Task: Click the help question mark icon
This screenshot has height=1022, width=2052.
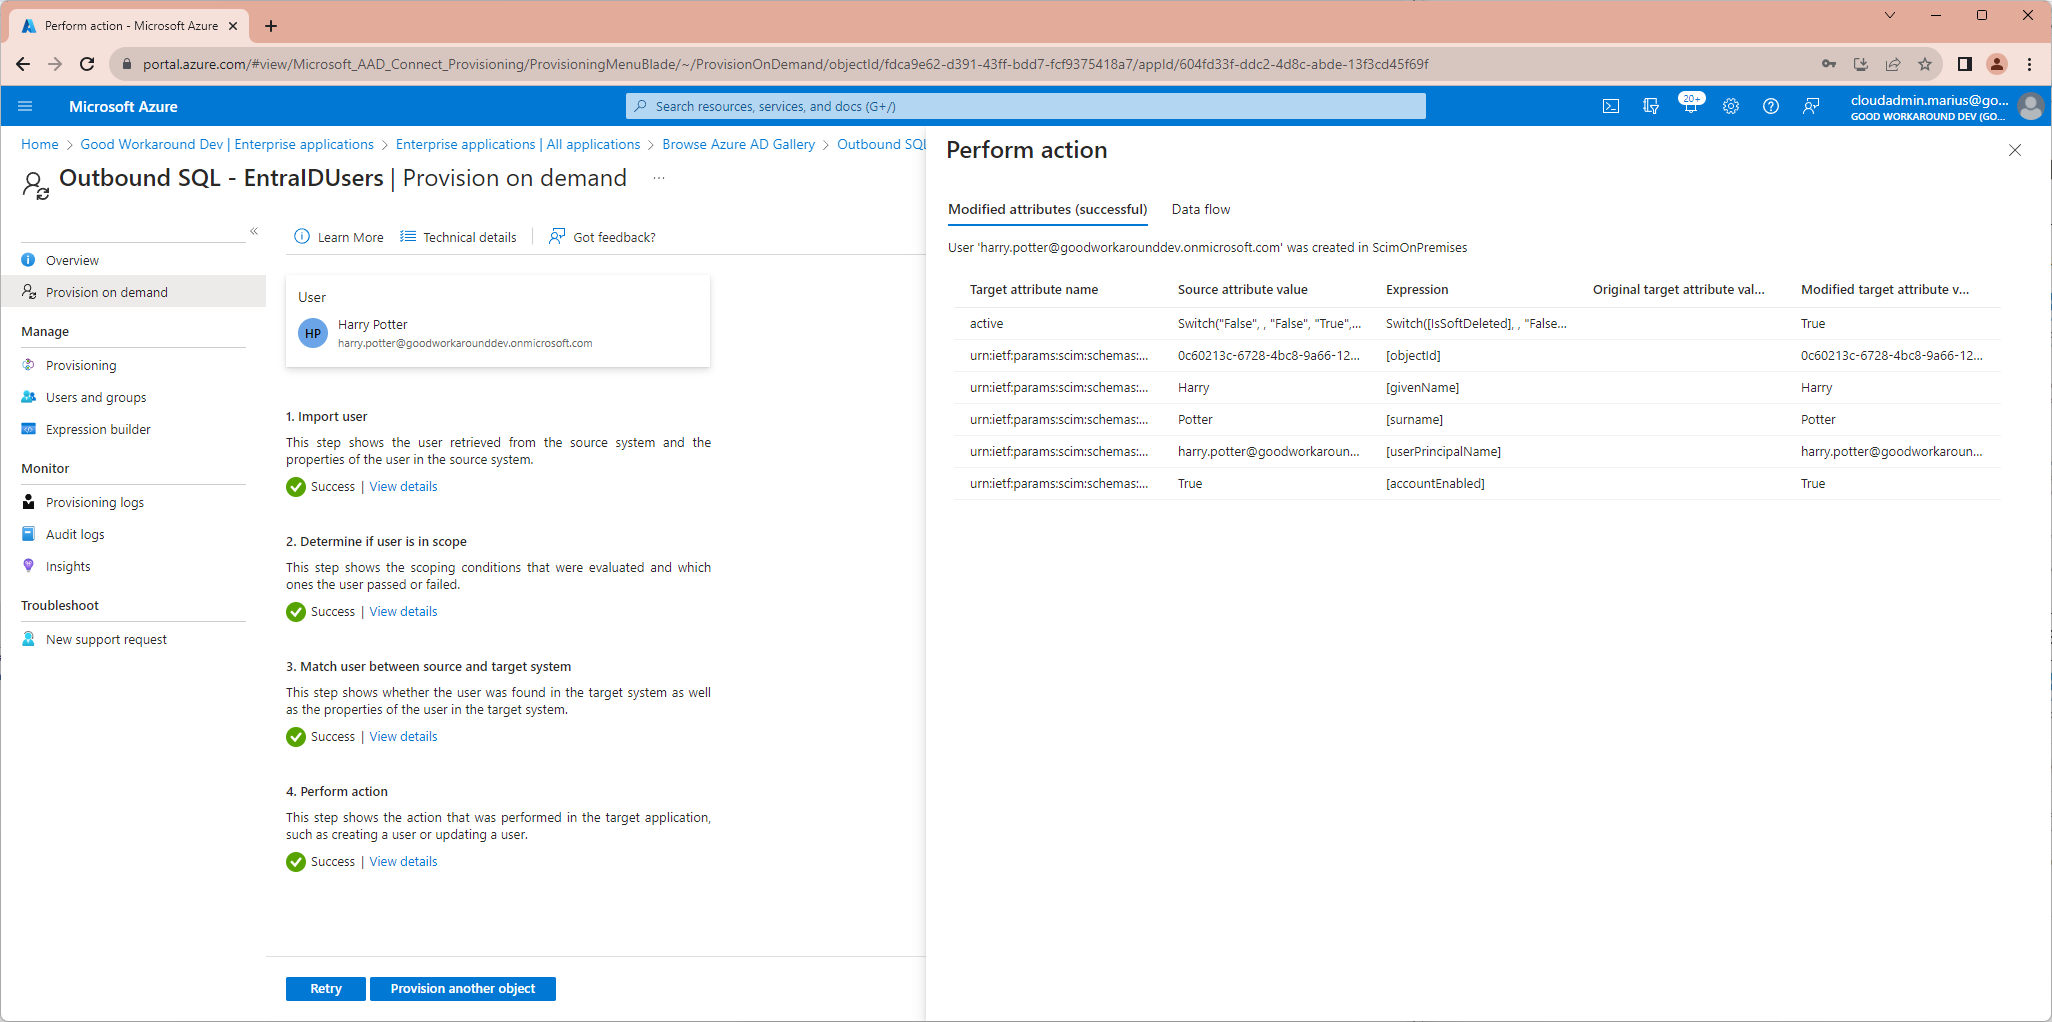Action: pos(1770,106)
